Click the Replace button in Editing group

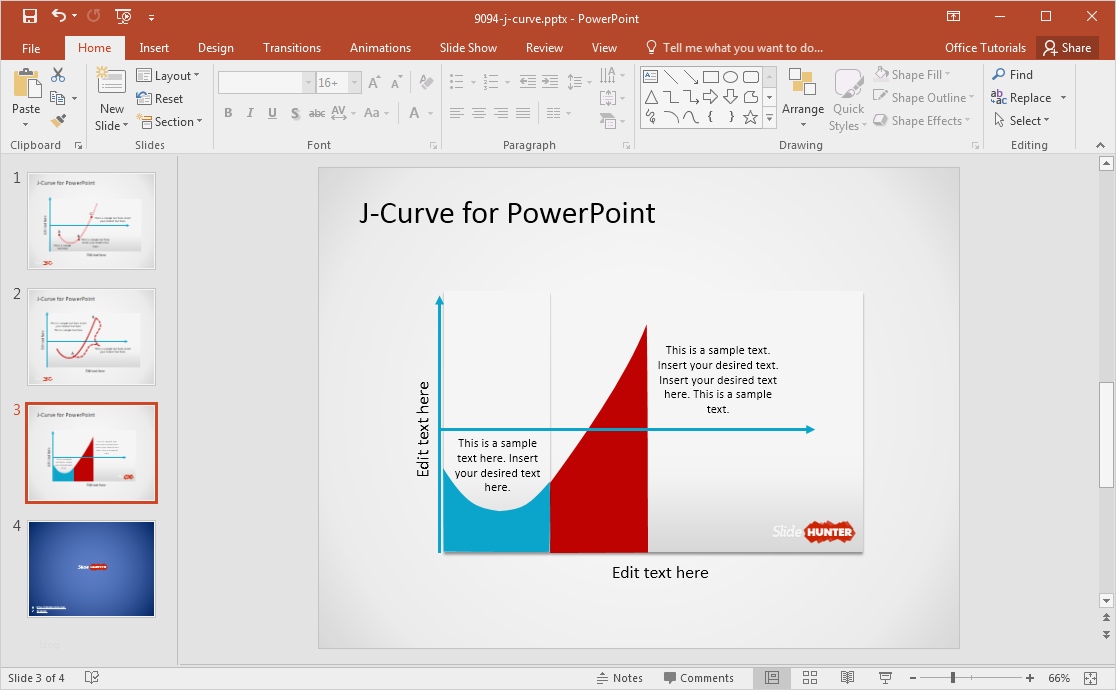click(x=1031, y=97)
